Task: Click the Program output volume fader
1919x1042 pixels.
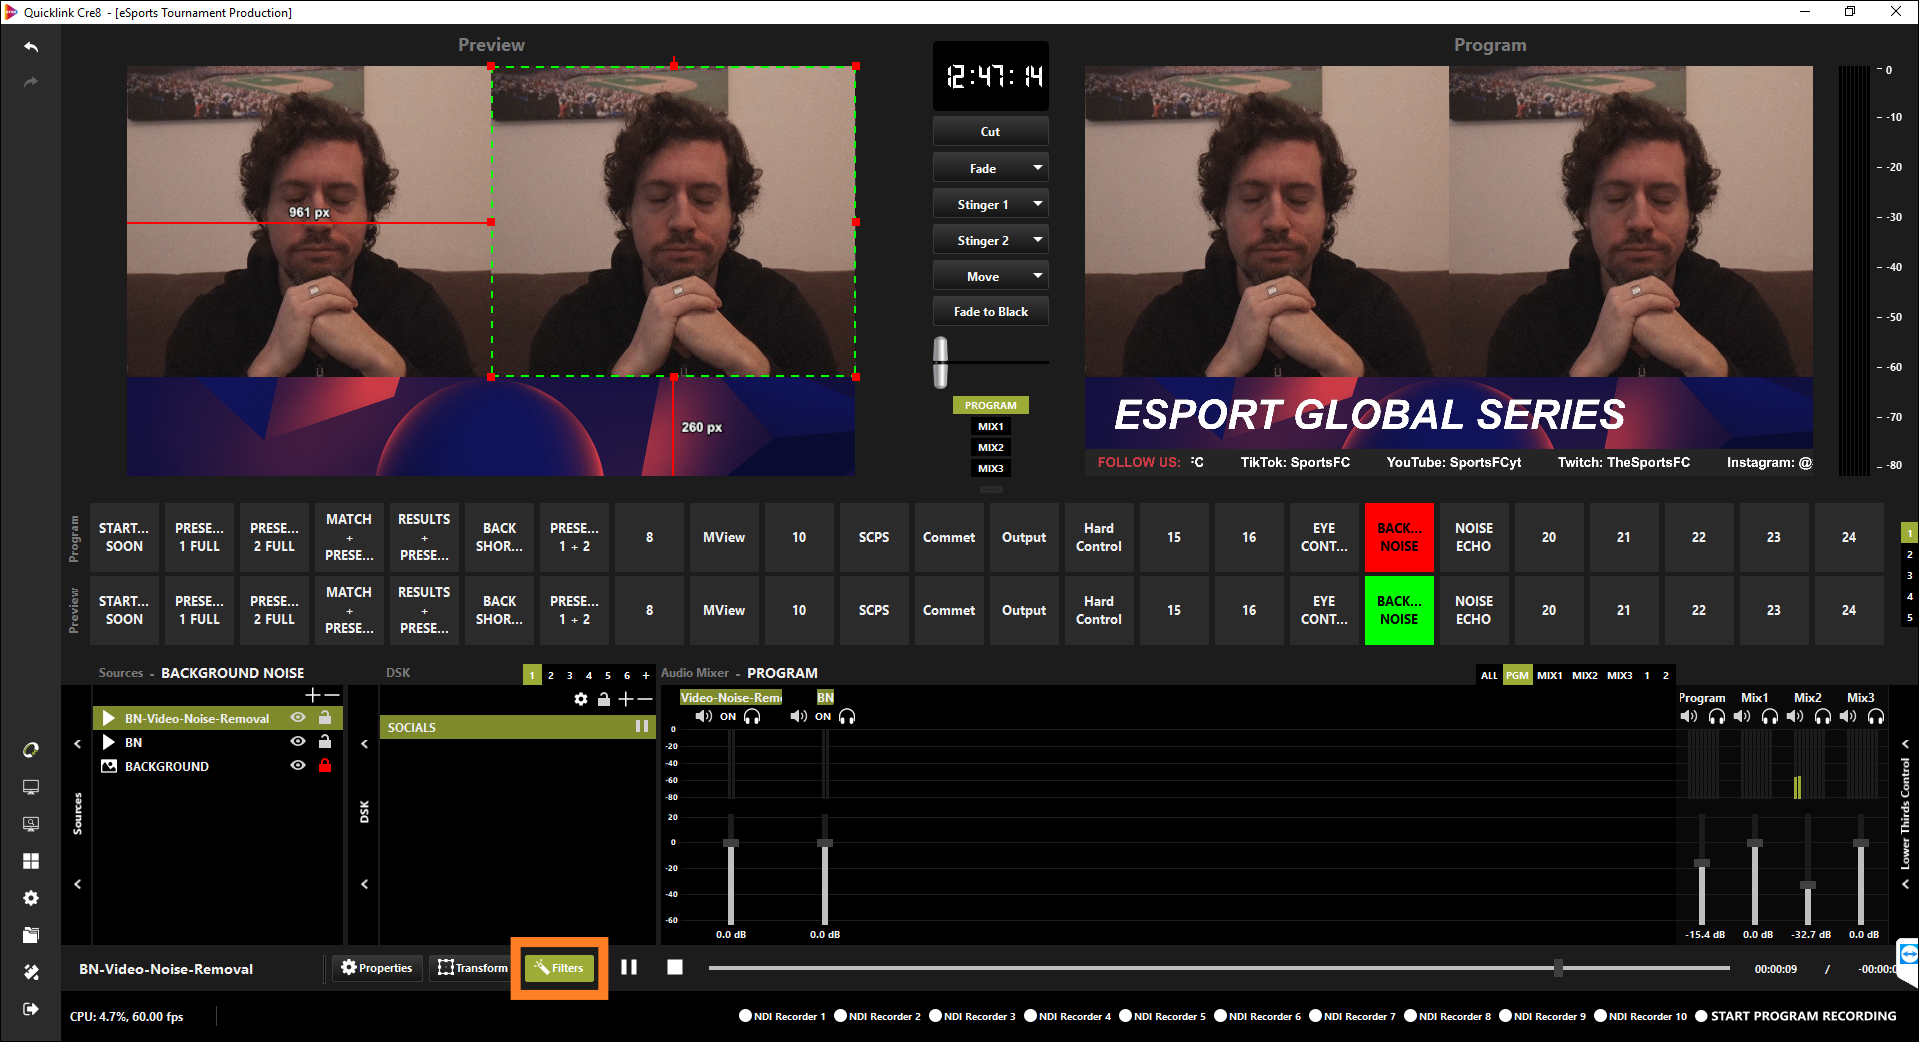Action: pyautogui.click(x=1702, y=863)
